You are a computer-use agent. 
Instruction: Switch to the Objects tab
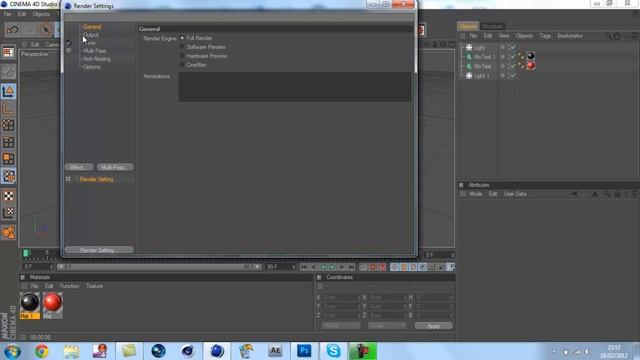(468, 26)
